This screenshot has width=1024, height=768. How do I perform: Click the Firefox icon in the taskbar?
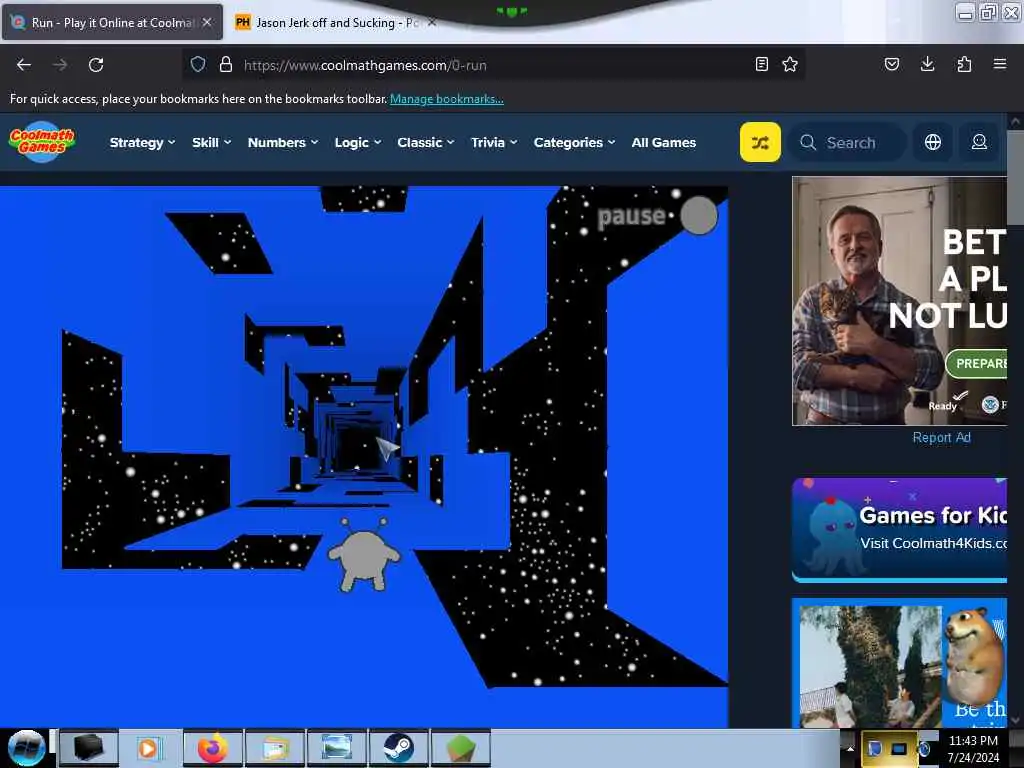[212, 748]
